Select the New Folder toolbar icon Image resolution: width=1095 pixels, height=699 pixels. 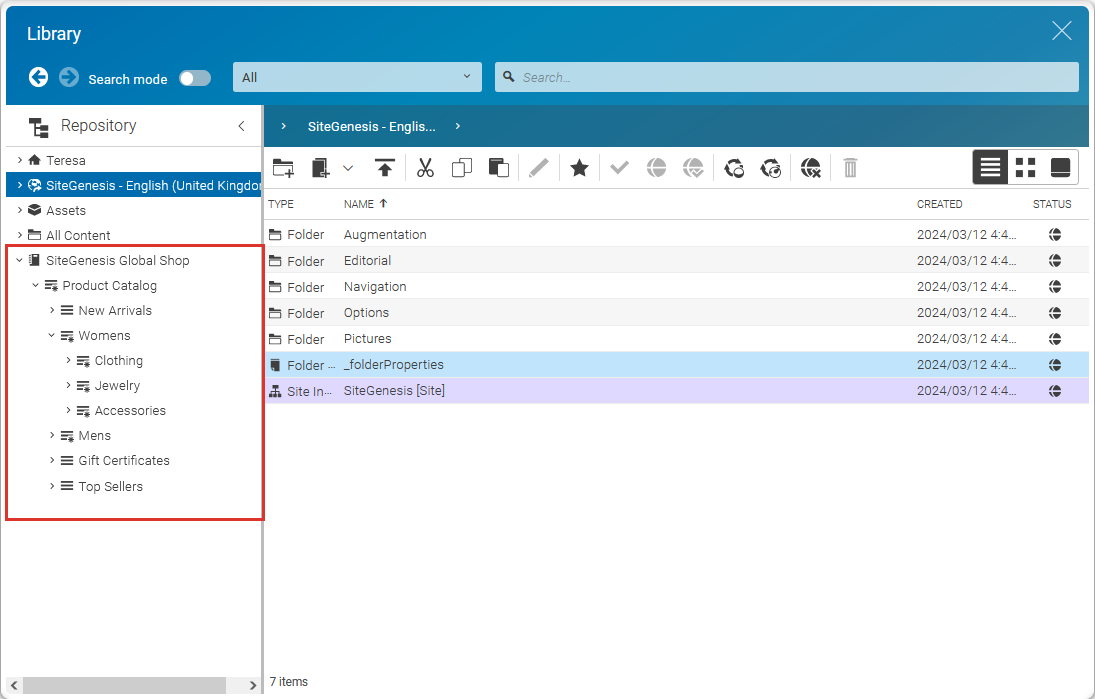coord(283,167)
